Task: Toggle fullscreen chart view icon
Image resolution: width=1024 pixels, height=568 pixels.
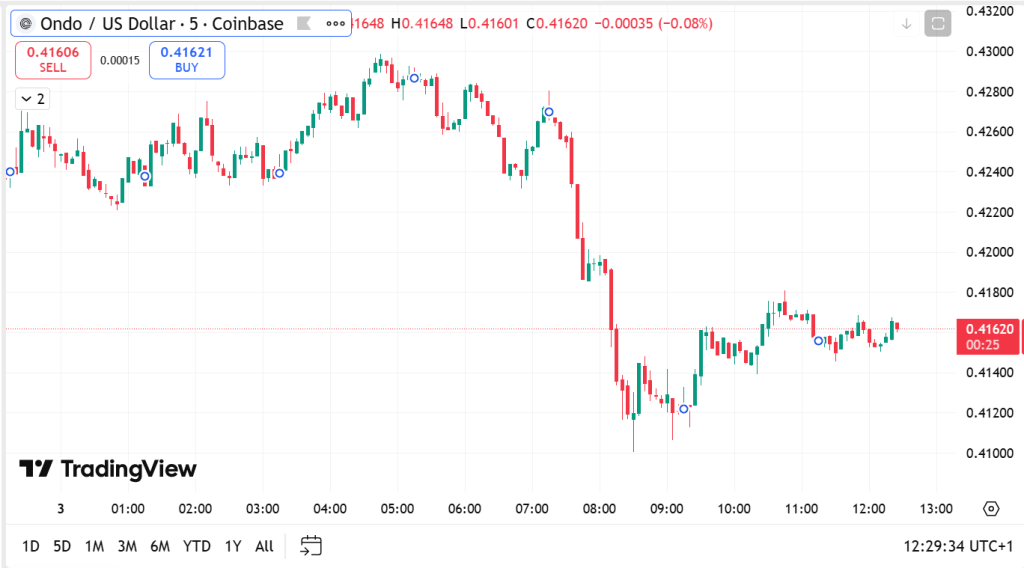Action: (937, 23)
